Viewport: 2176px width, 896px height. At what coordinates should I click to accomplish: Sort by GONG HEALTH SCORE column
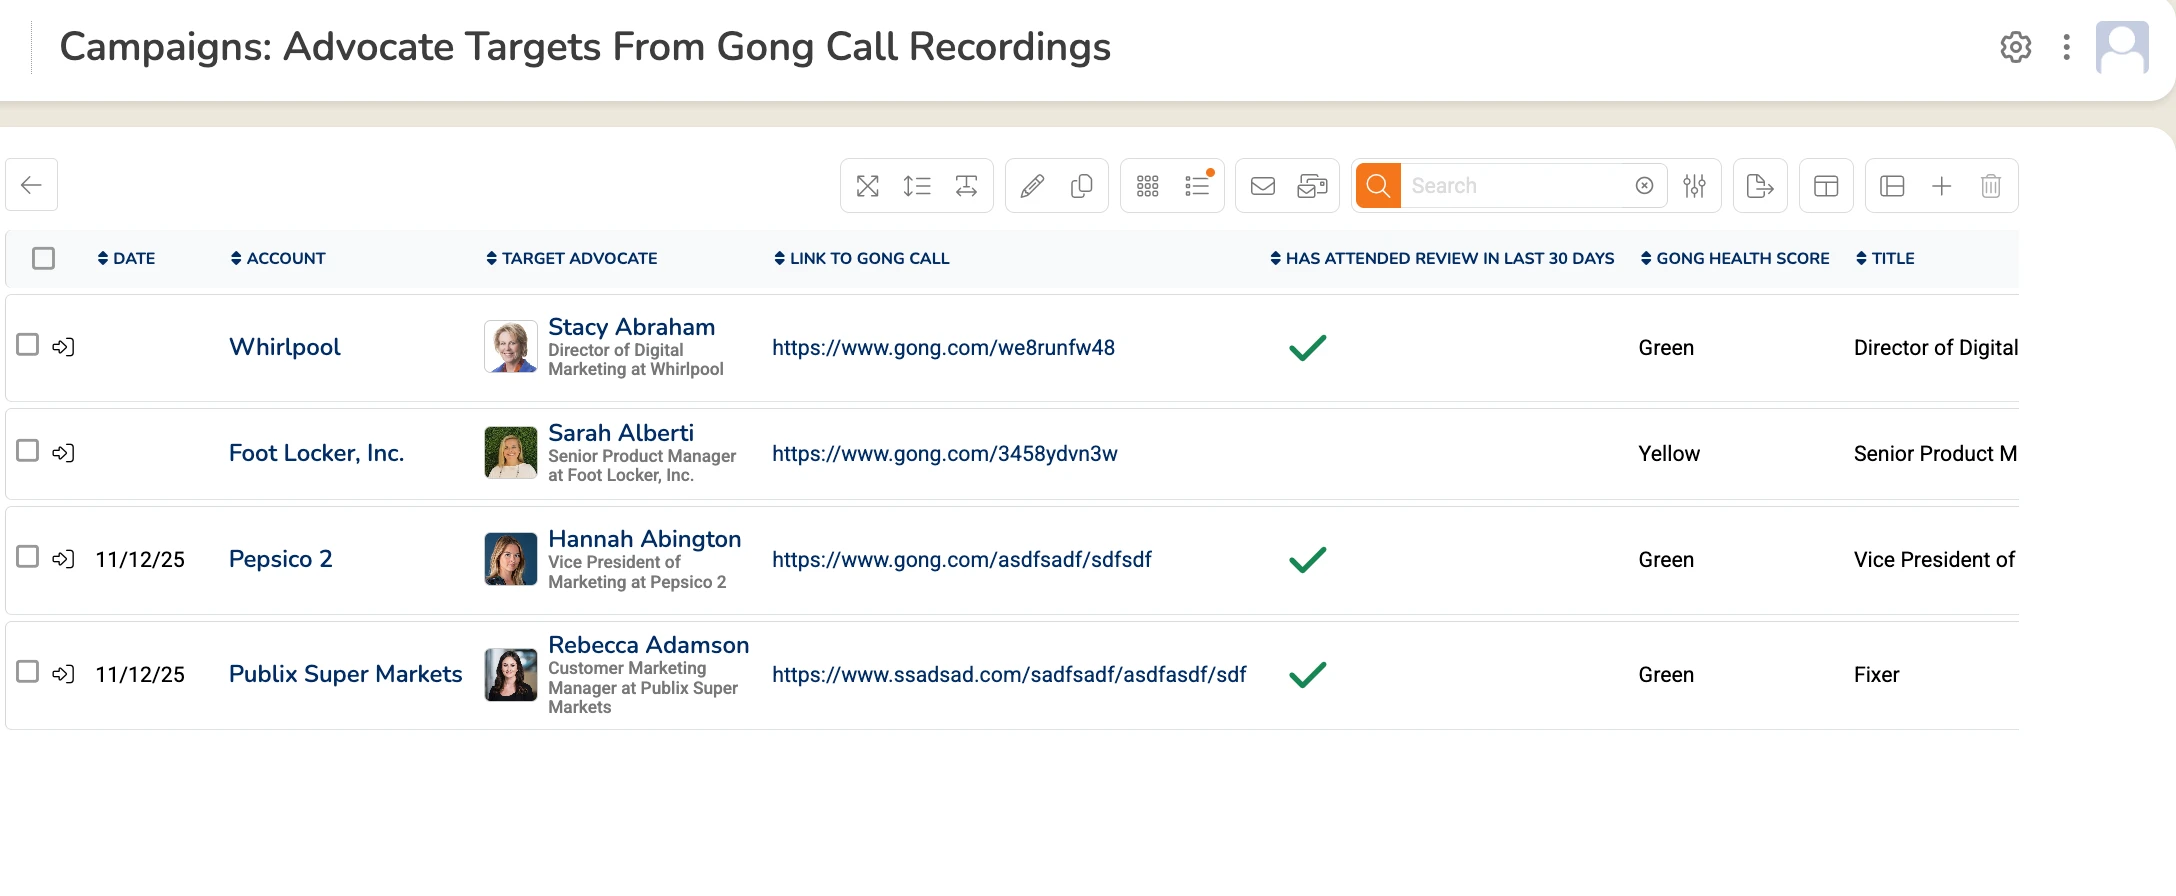[x=1735, y=258]
